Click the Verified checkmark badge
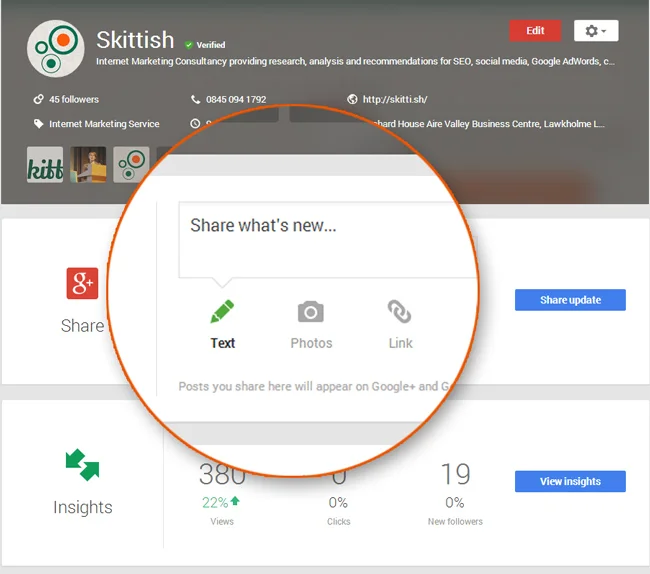The image size is (650, 574). click(x=189, y=45)
